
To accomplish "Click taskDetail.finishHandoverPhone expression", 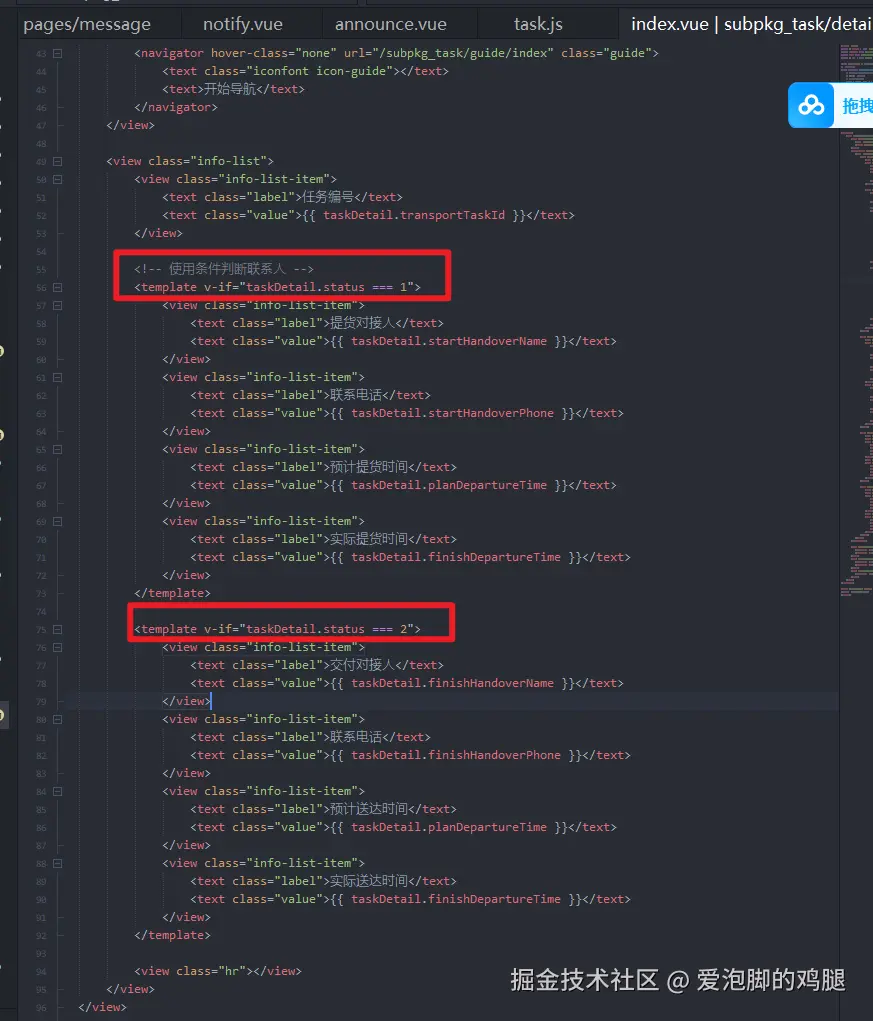I will (456, 755).
